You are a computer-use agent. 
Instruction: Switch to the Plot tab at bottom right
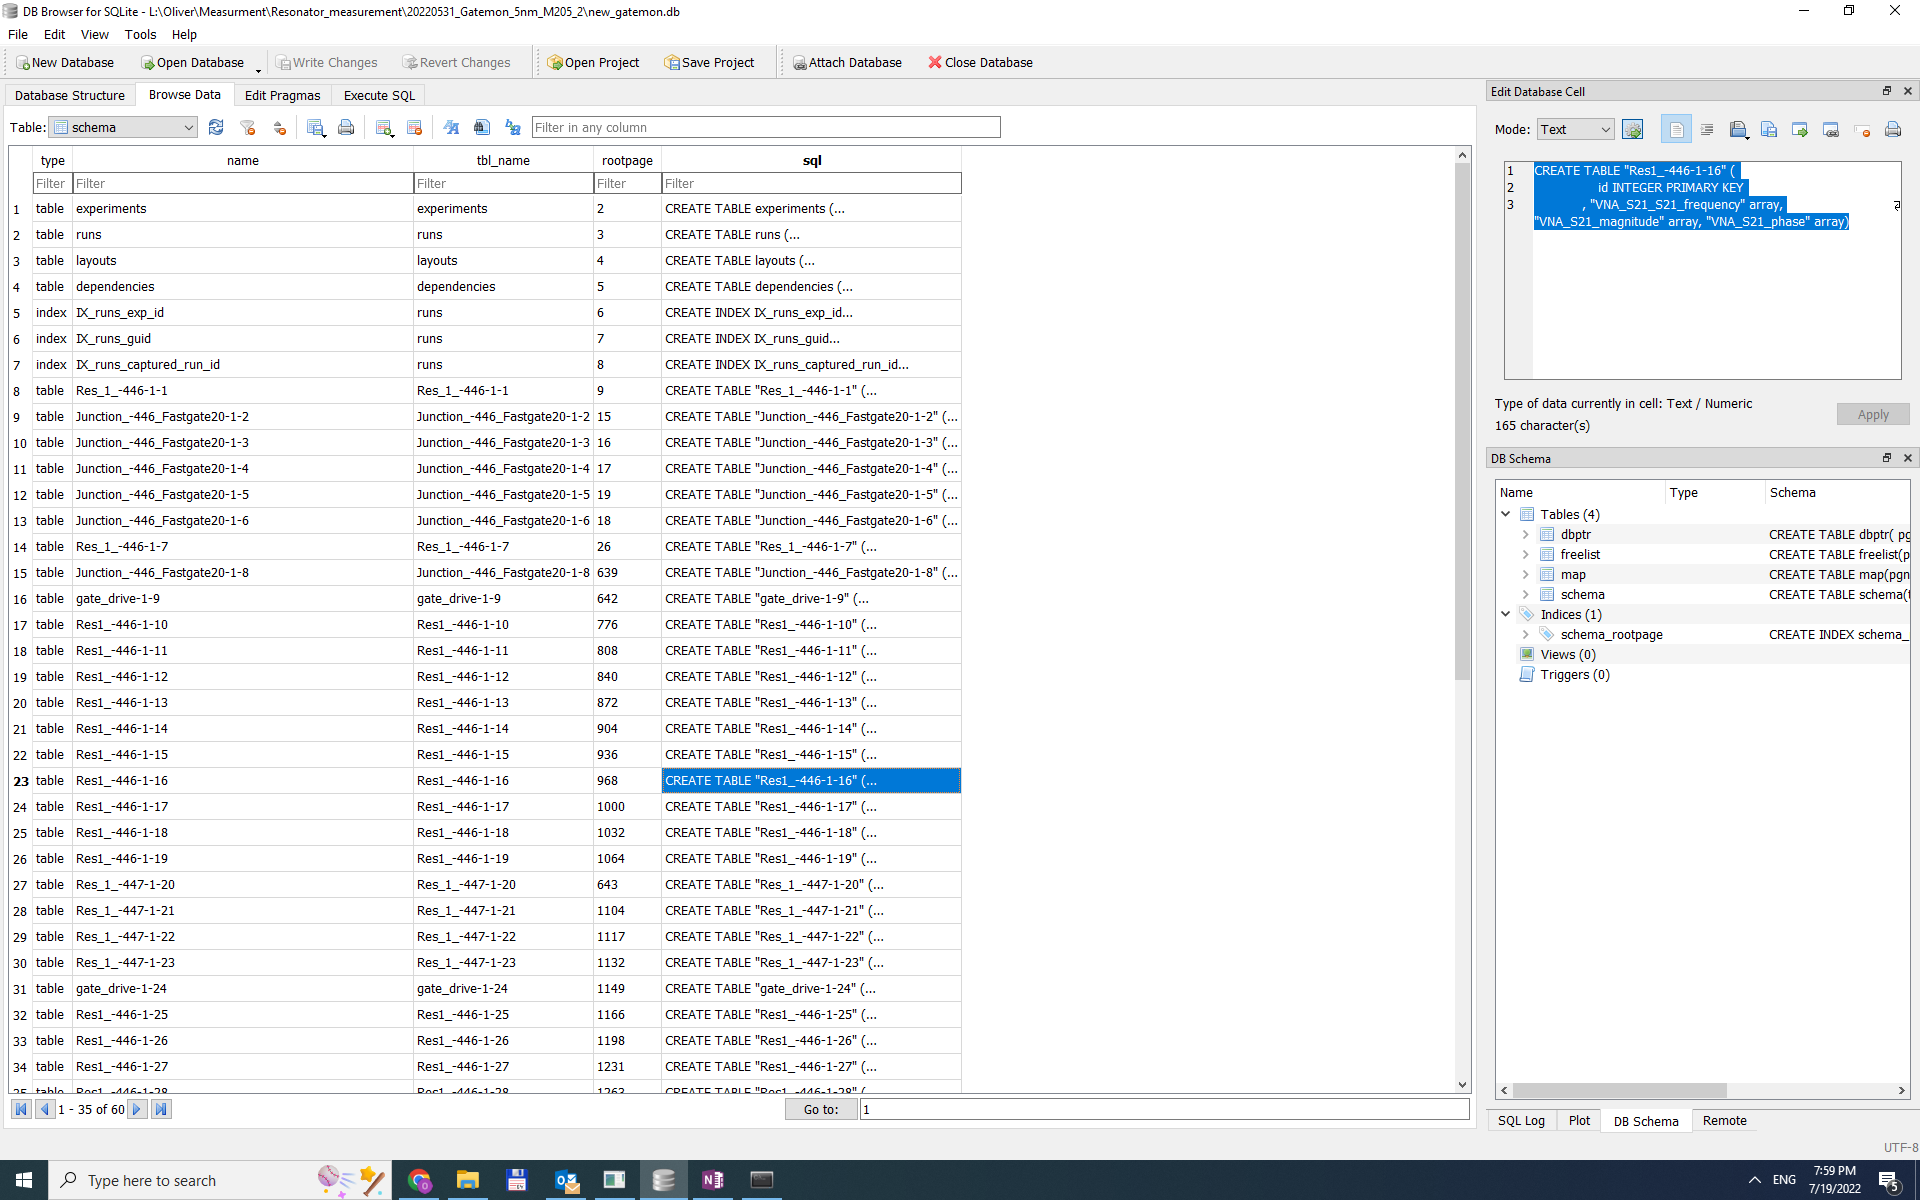click(x=1578, y=1120)
